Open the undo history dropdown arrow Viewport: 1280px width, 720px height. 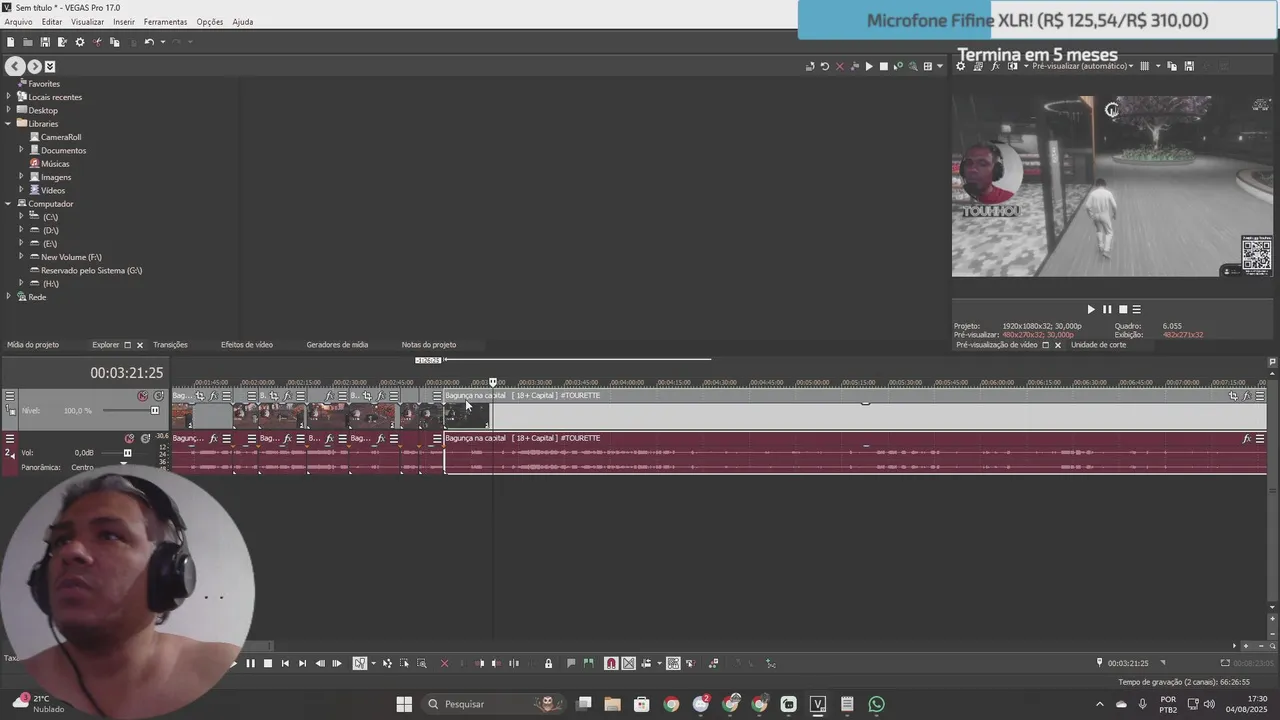[161, 42]
